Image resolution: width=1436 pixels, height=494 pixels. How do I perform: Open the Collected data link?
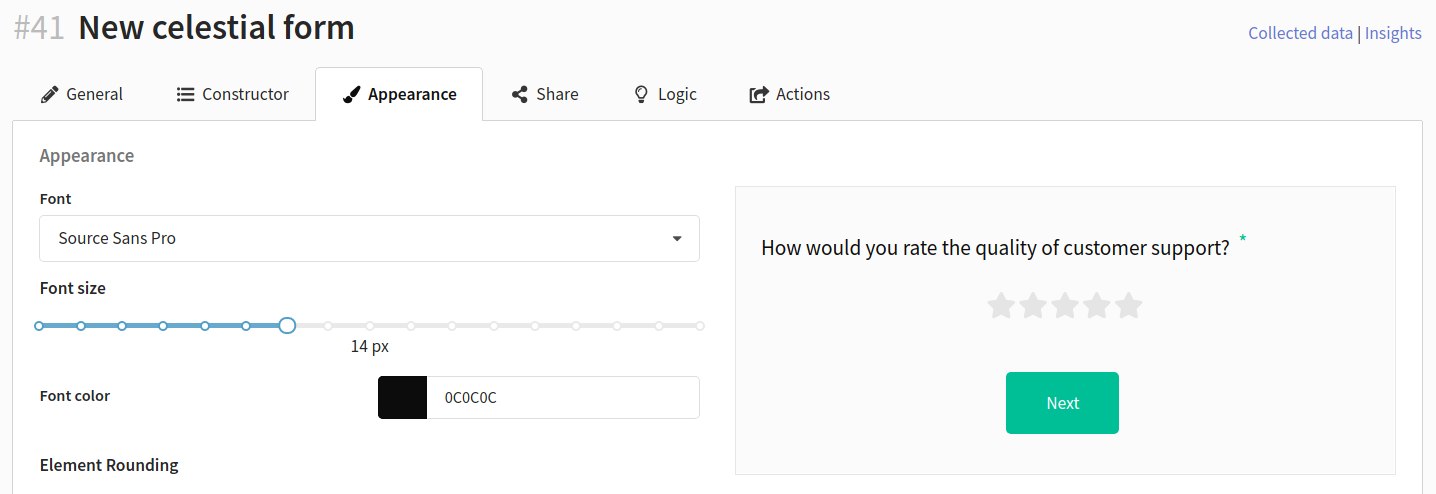point(1300,33)
